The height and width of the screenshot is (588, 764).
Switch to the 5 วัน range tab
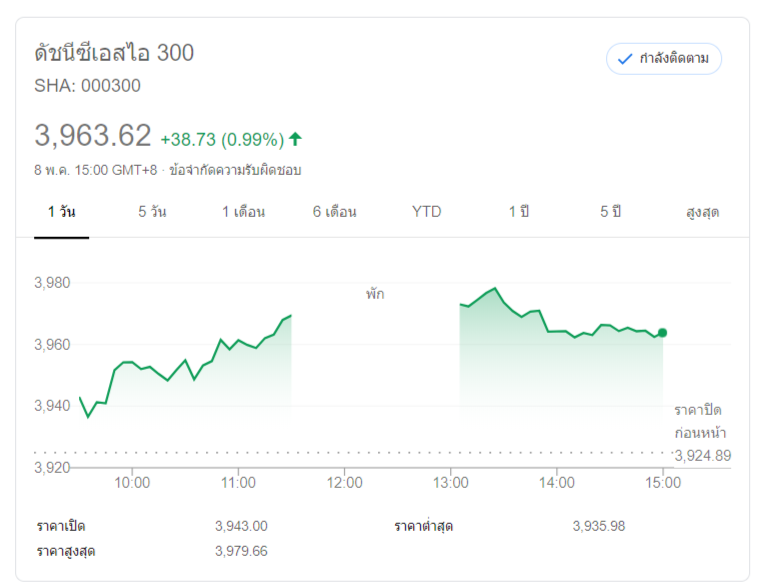pos(152,212)
